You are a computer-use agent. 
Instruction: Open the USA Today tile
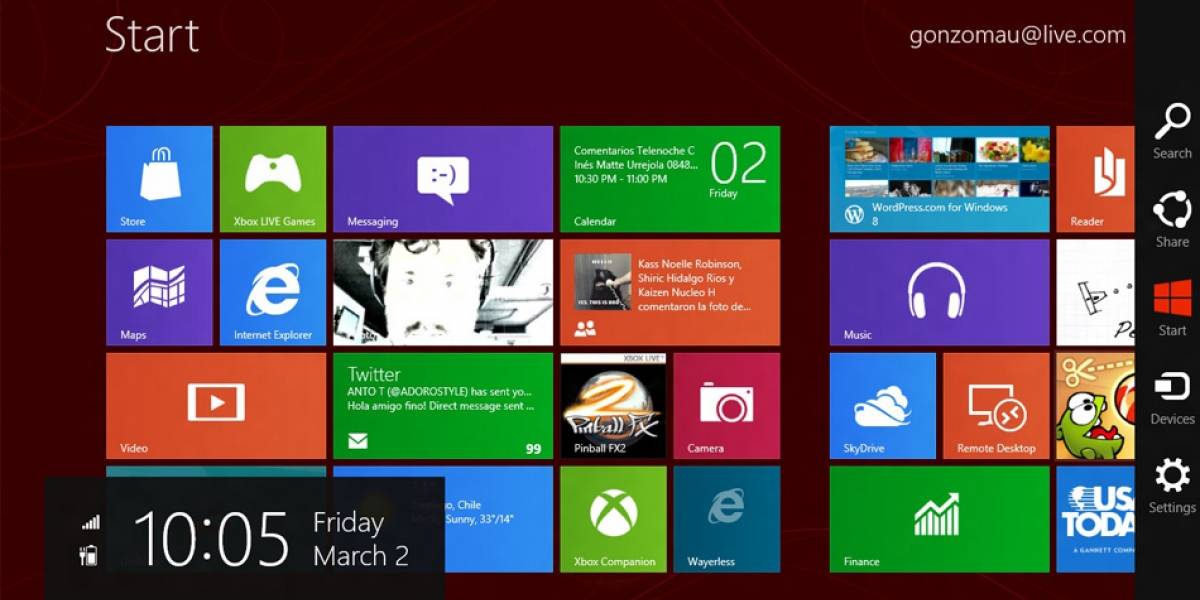1096,519
